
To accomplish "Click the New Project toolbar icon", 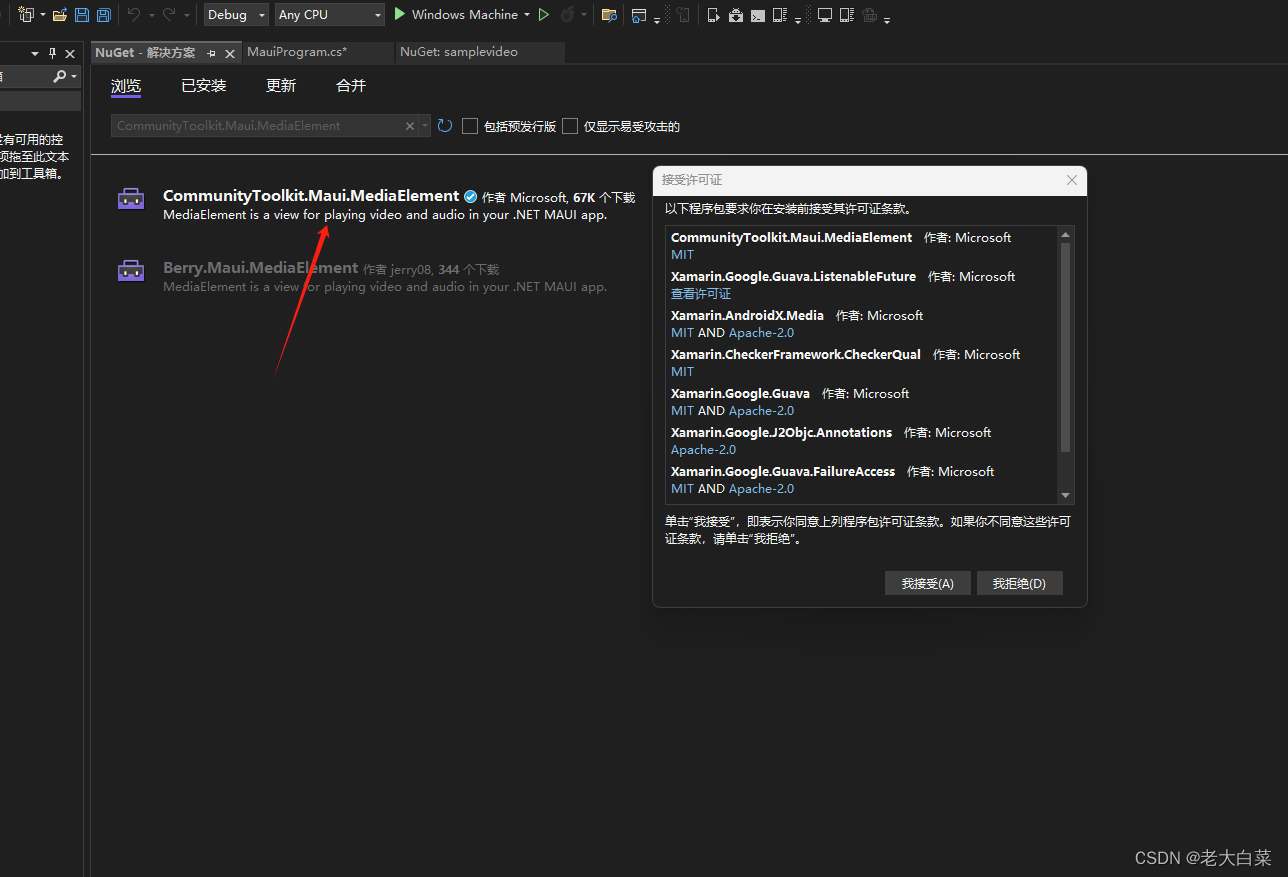I will coord(26,14).
